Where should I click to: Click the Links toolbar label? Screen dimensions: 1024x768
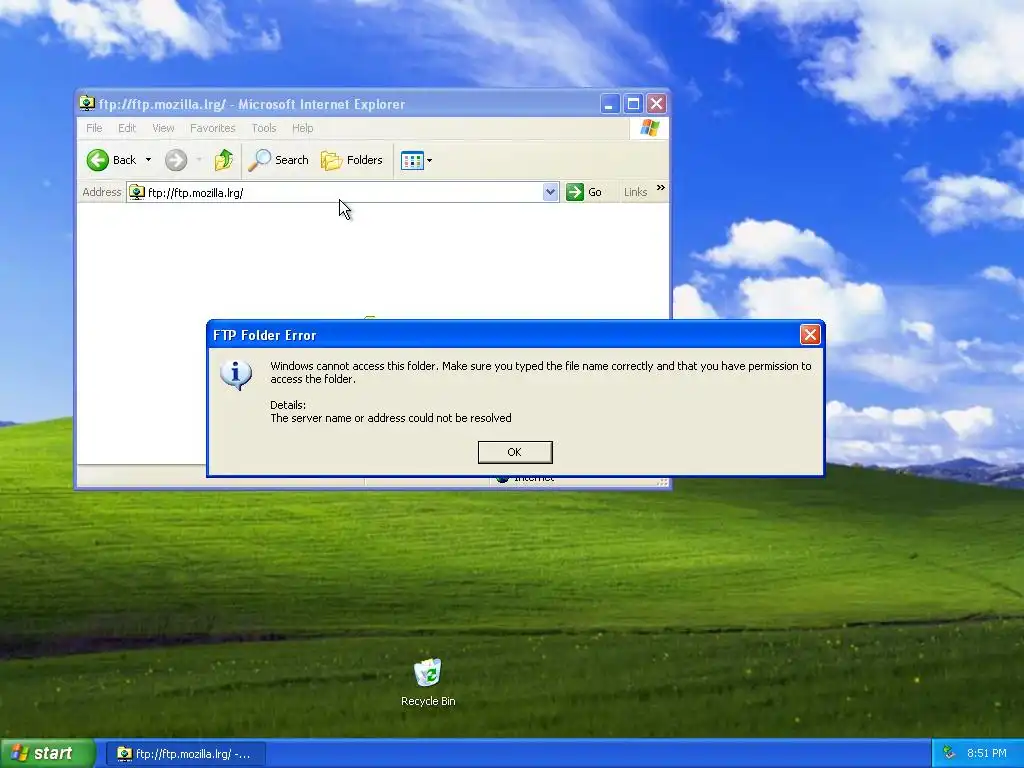click(x=635, y=192)
